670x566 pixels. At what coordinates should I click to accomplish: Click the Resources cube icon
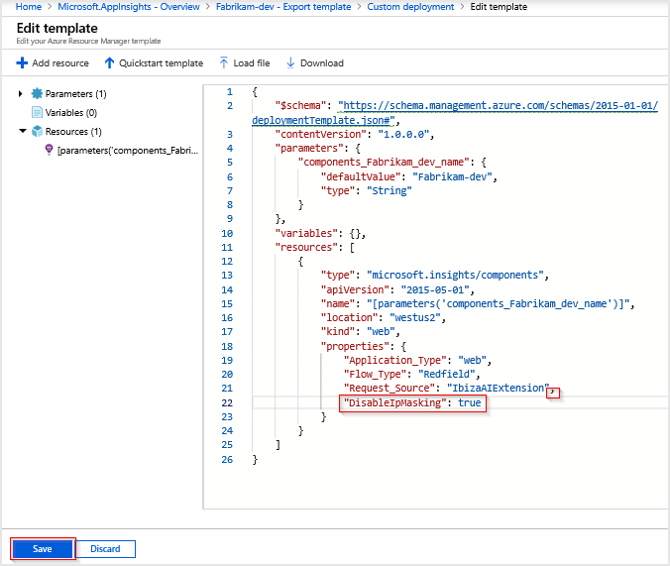pyautogui.click(x=37, y=131)
